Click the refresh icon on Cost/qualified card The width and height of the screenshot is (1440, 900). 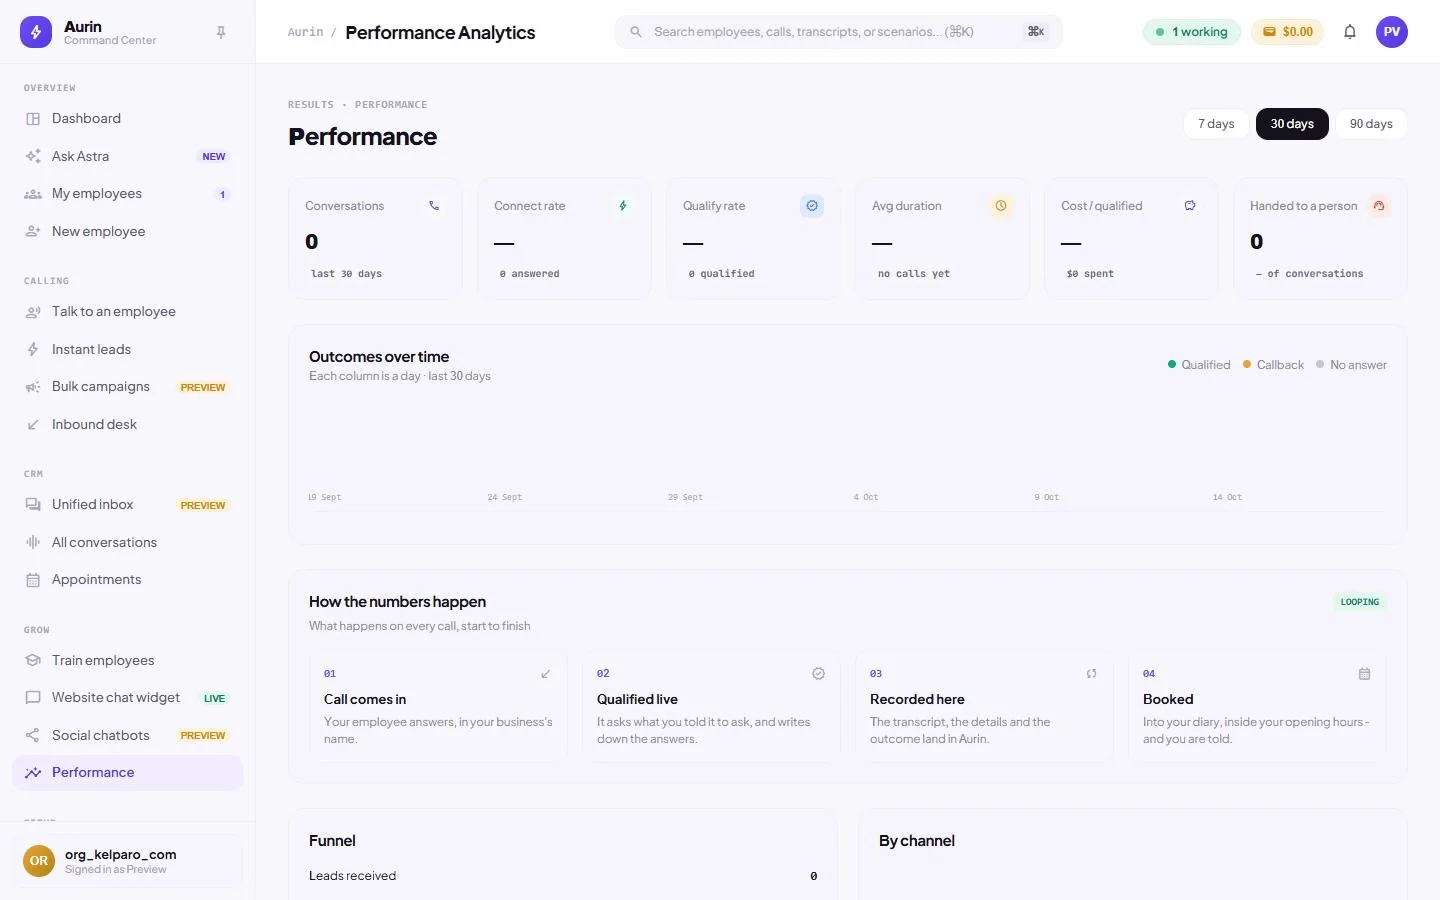1190,206
